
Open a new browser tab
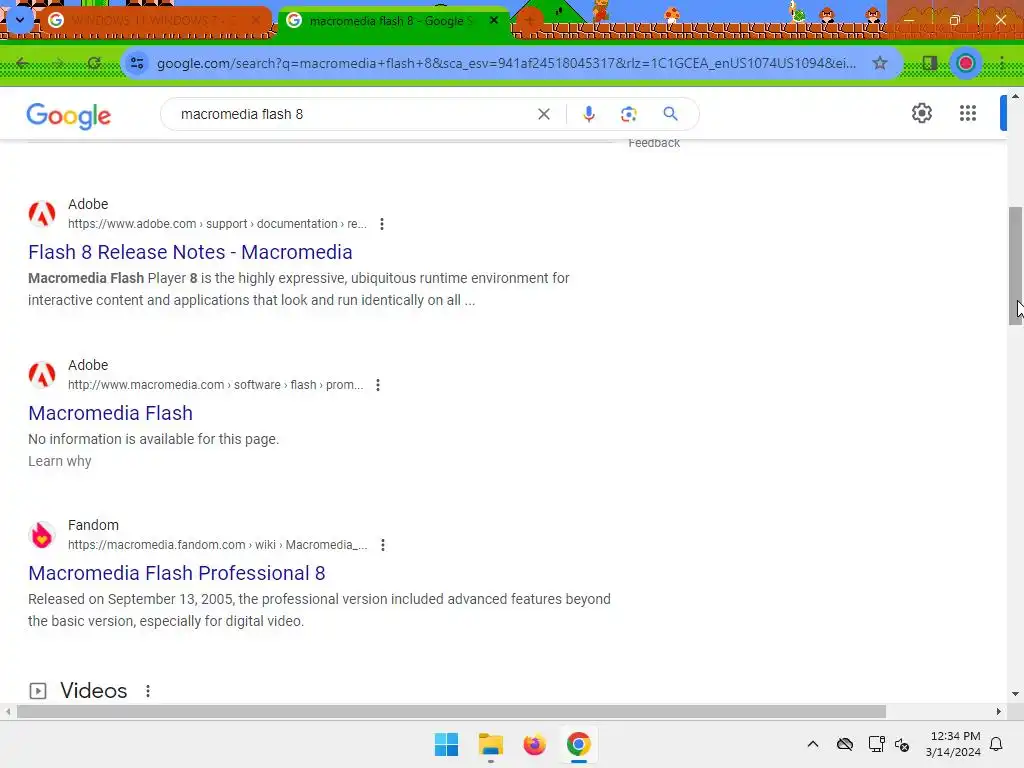point(530,21)
